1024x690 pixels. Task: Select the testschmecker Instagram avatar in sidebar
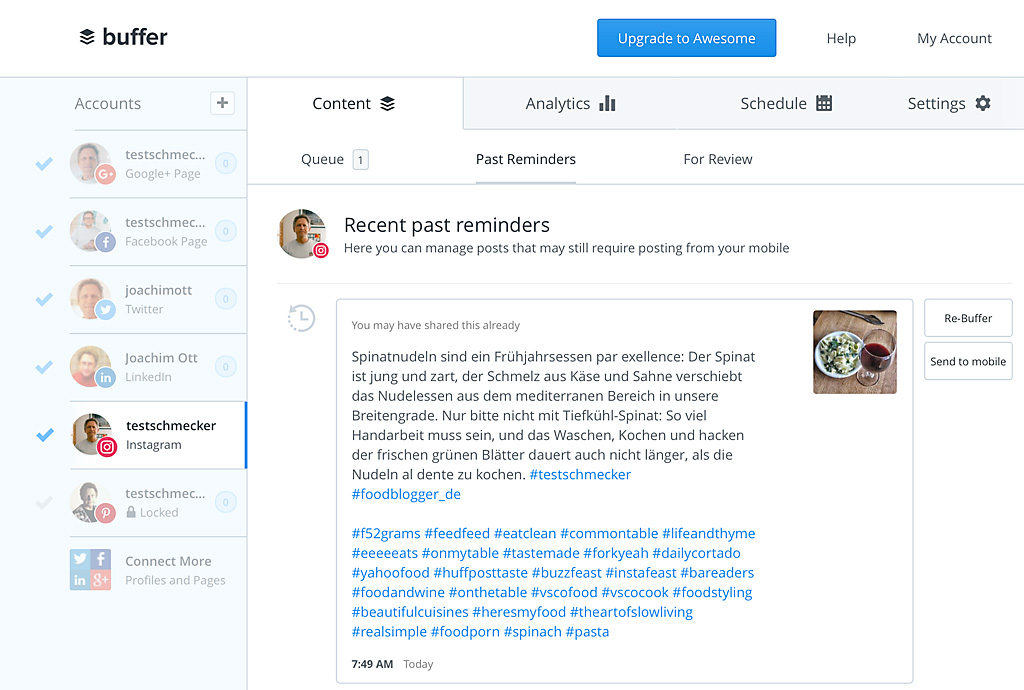pyautogui.click(x=92, y=434)
